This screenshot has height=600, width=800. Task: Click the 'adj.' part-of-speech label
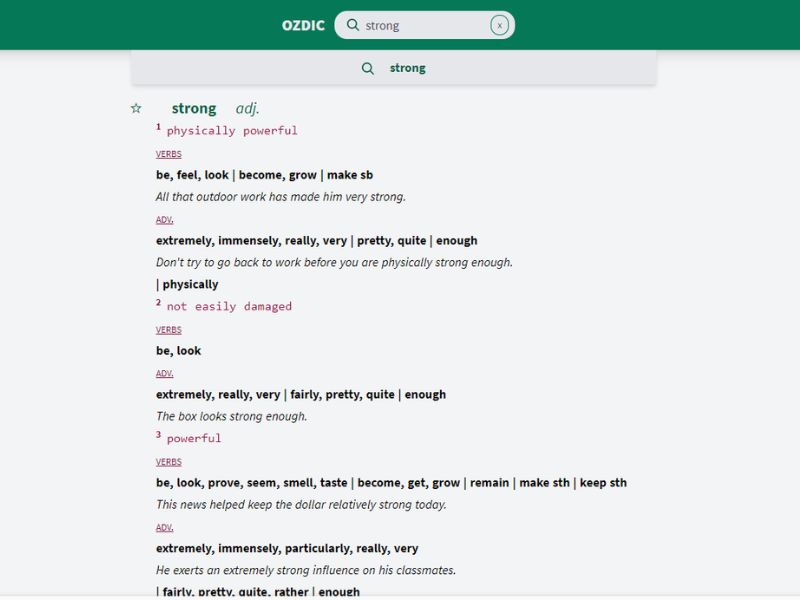pyautogui.click(x=247, y=108)
